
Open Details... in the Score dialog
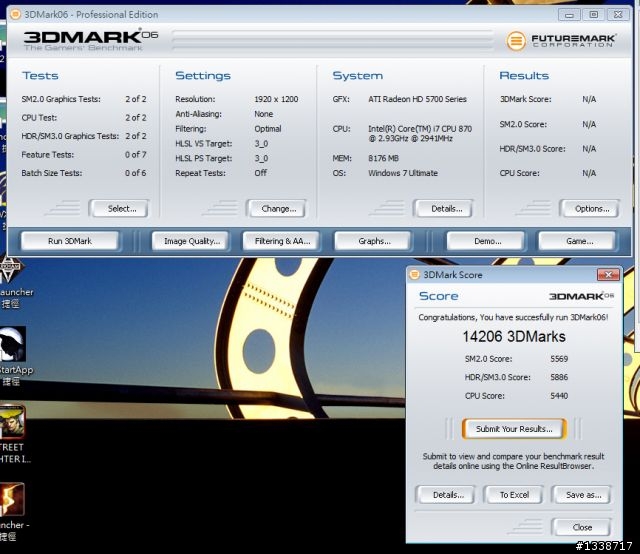(x=446, y=495)
